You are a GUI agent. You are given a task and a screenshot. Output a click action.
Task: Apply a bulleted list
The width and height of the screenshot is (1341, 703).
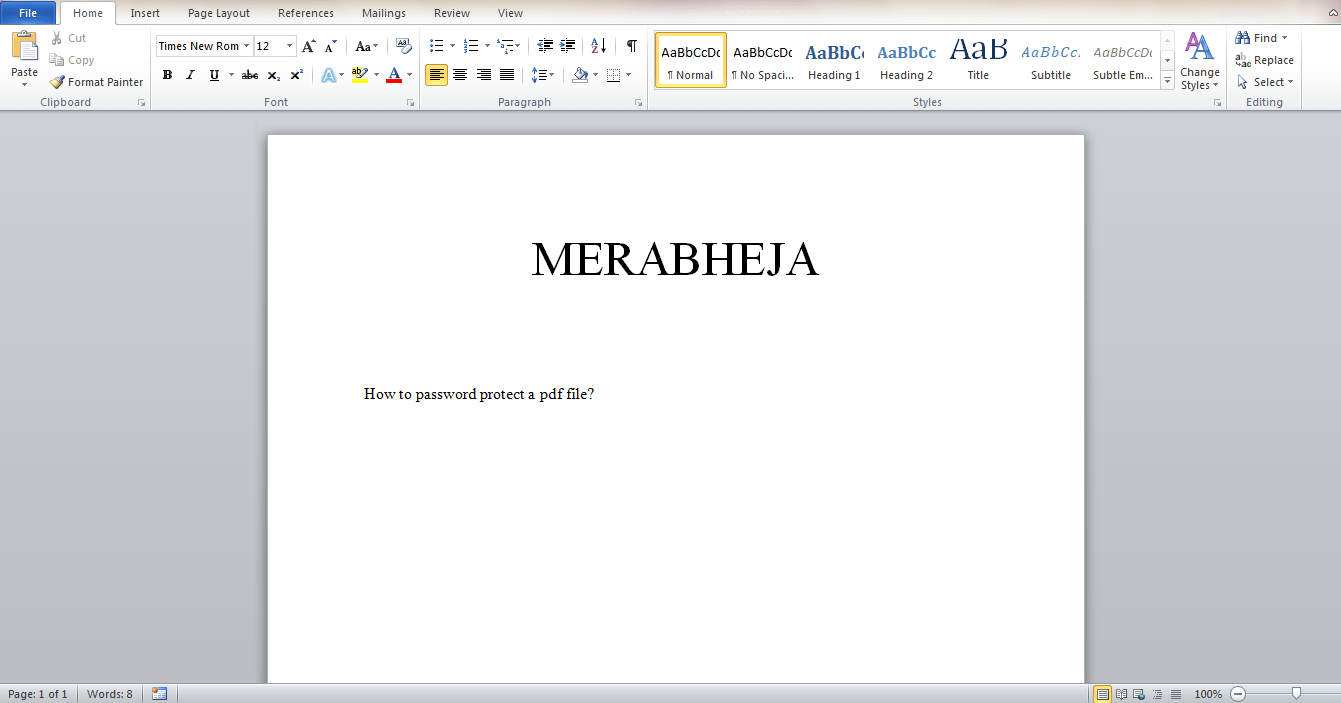(x=436, y=46)
